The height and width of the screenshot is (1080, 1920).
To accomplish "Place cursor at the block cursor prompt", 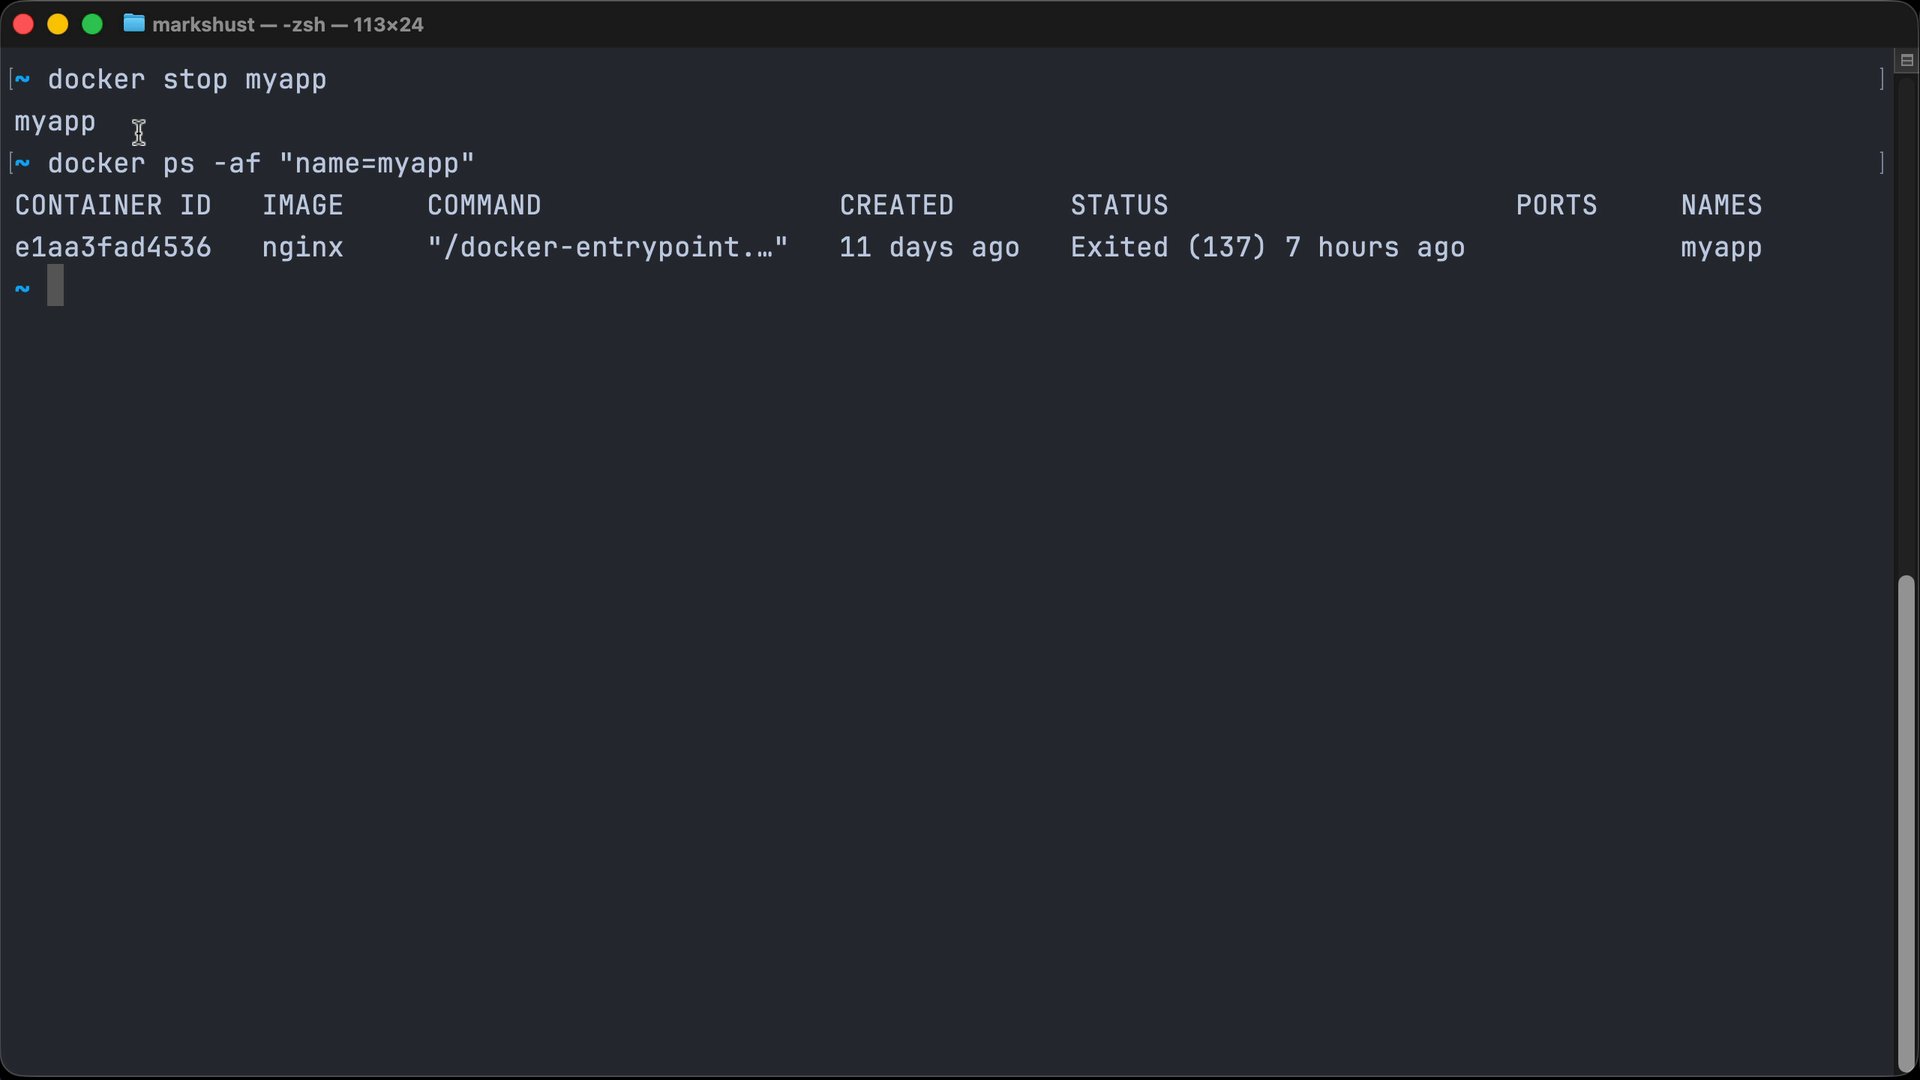I will tap(55, 286).
